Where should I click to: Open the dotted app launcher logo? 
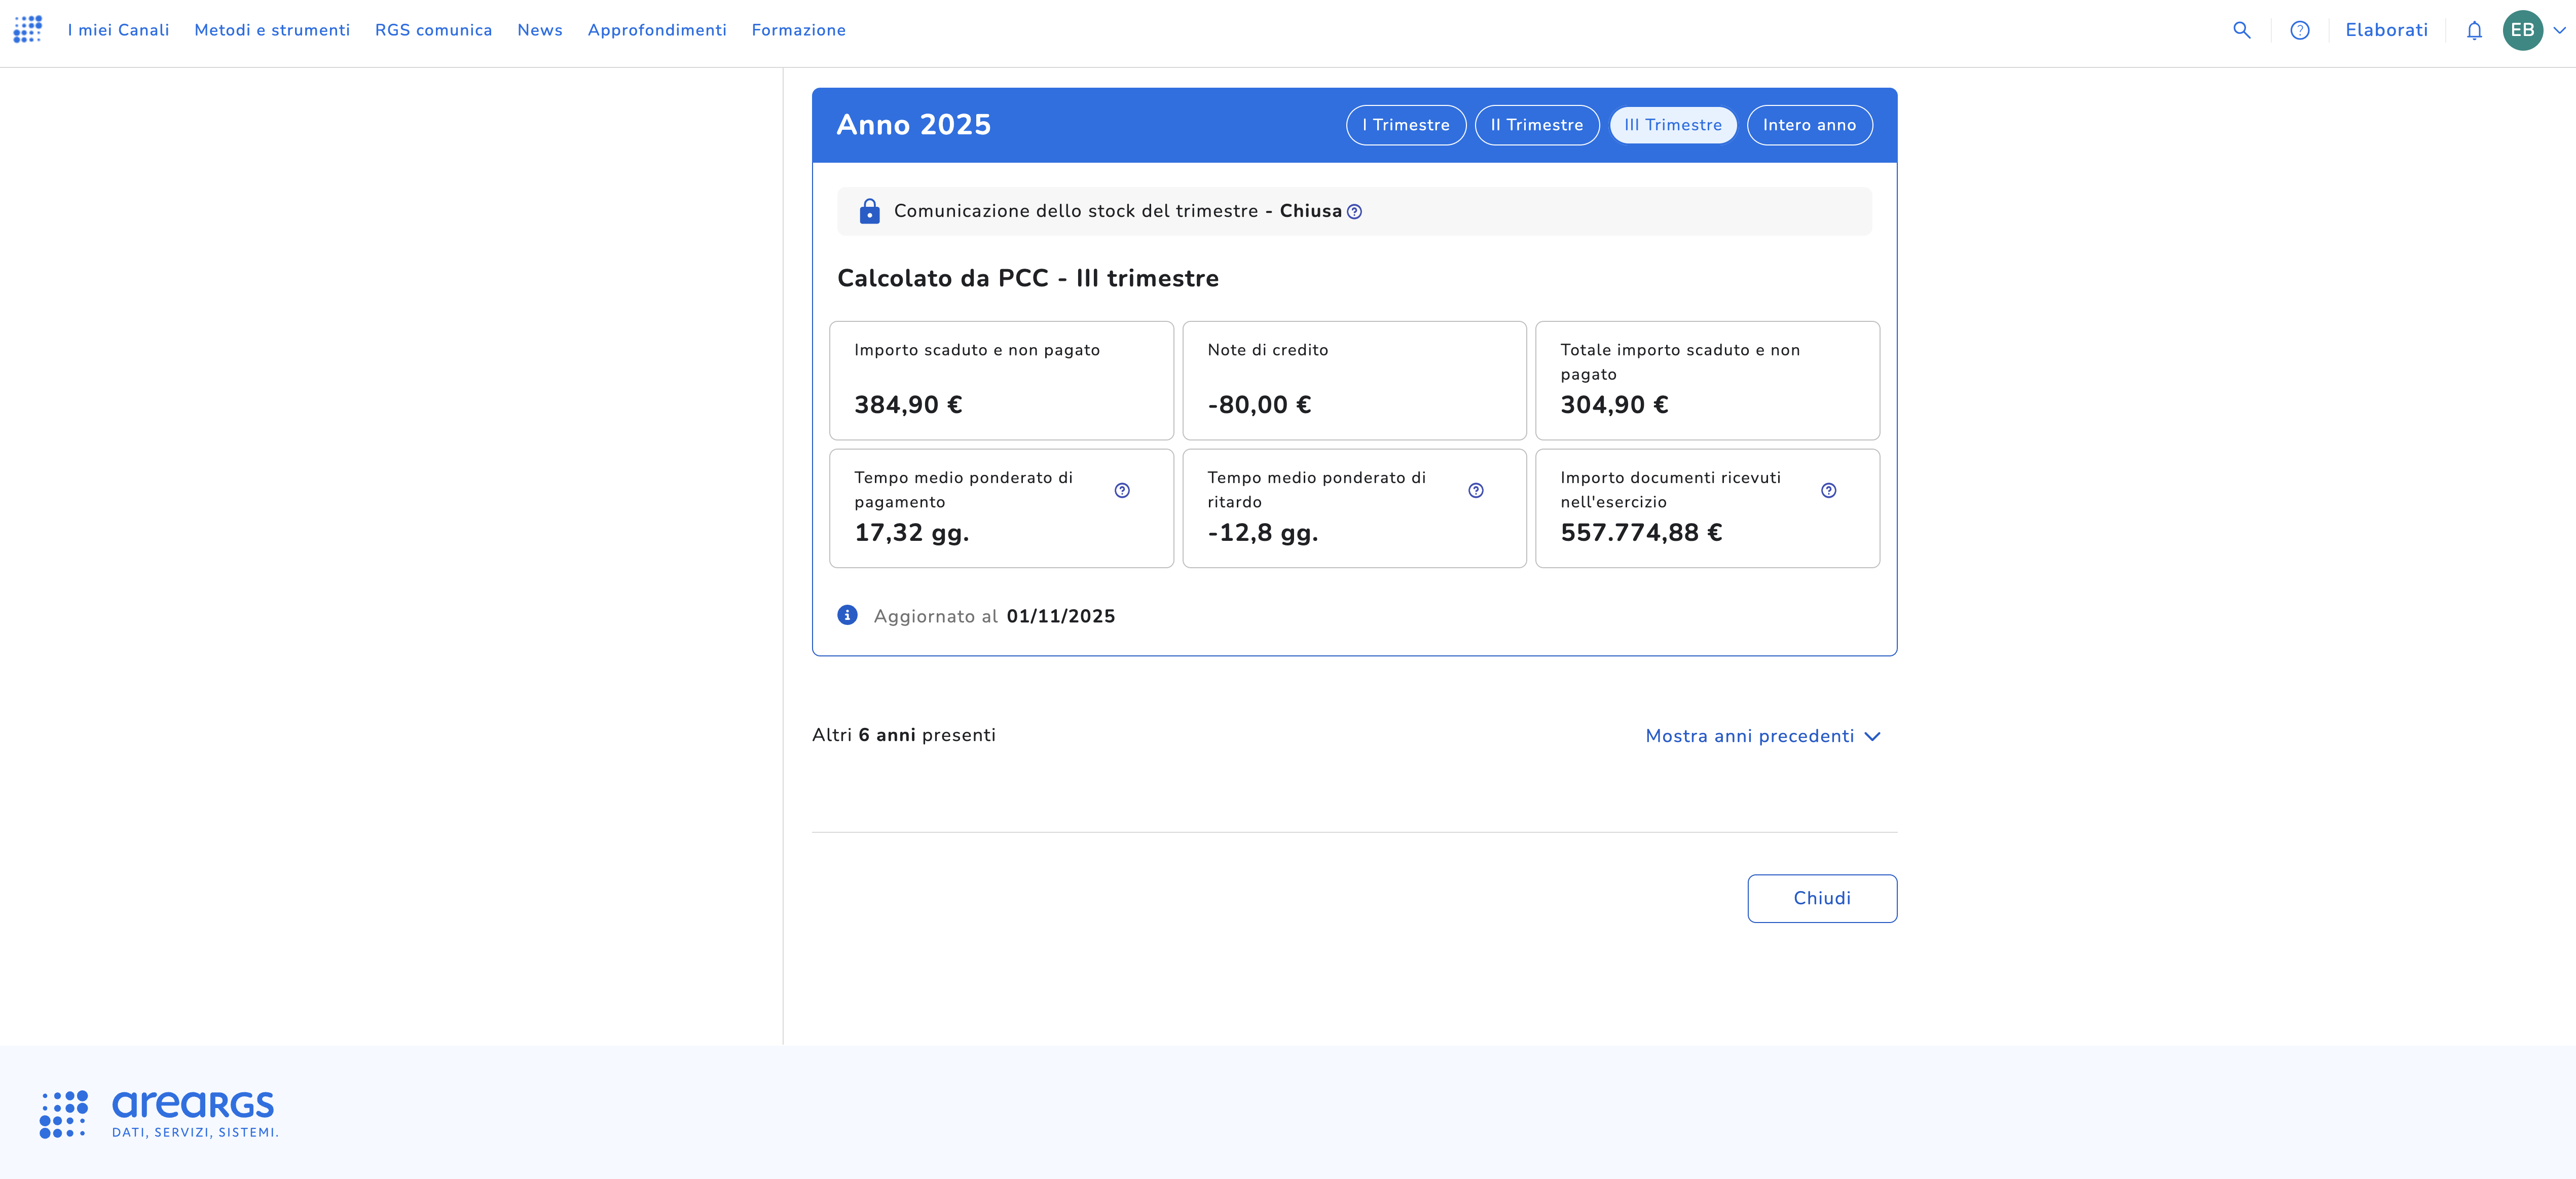27,30
